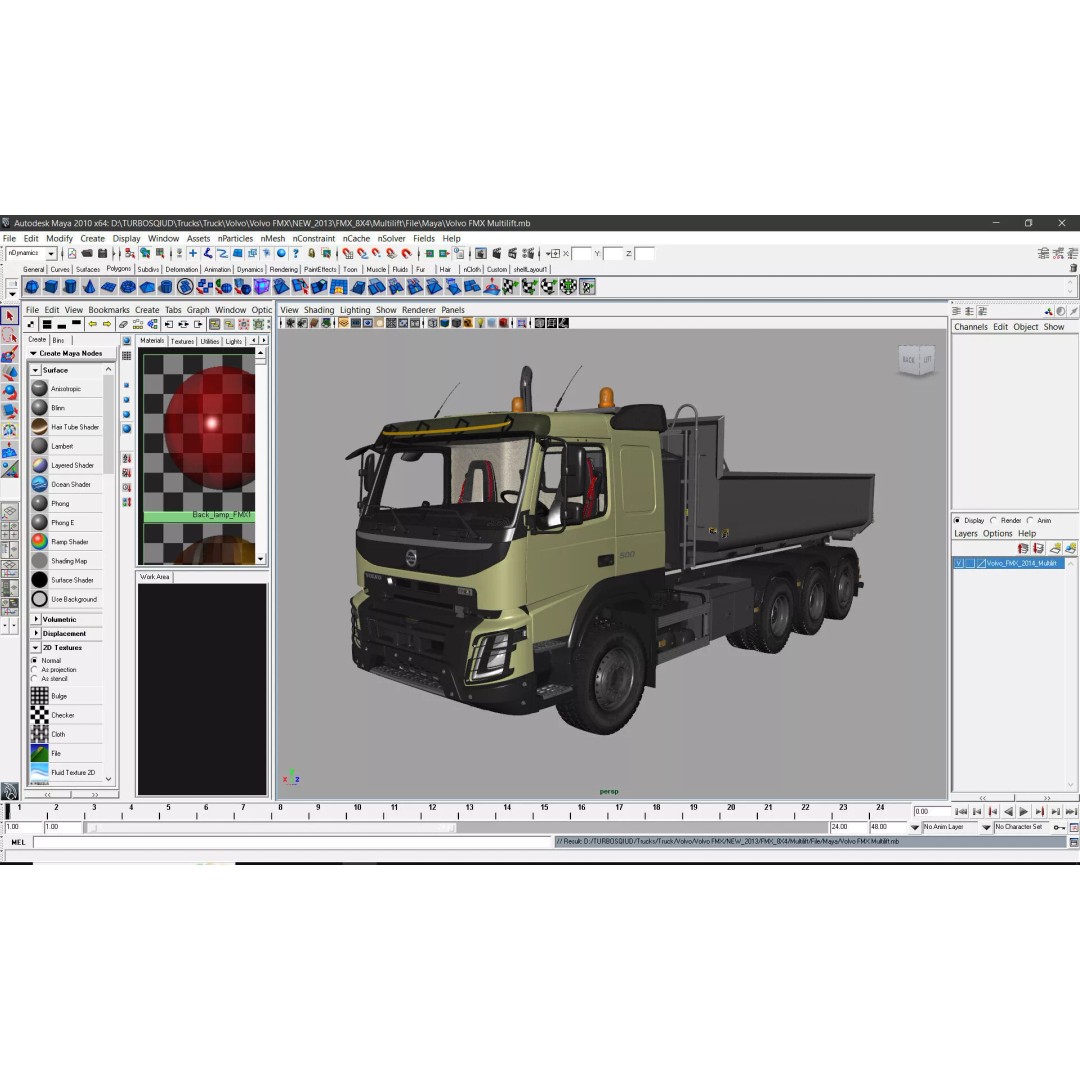Image resolution: width=1080 pixels, height=1080 pixels.
Task: Create an Ocean Shader node
Action: tap(67, 484)
